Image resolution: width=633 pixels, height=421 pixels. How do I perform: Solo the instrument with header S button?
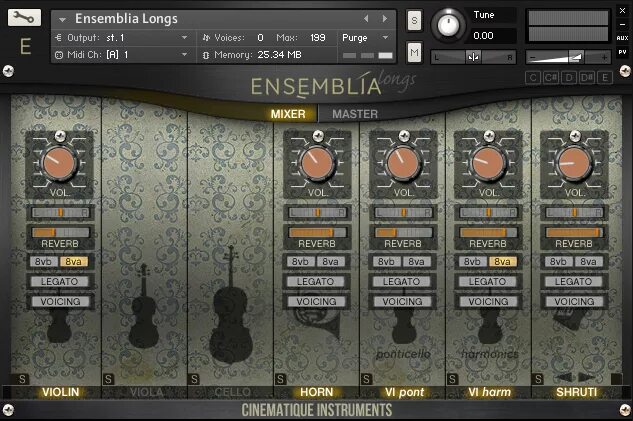(414, 21)
